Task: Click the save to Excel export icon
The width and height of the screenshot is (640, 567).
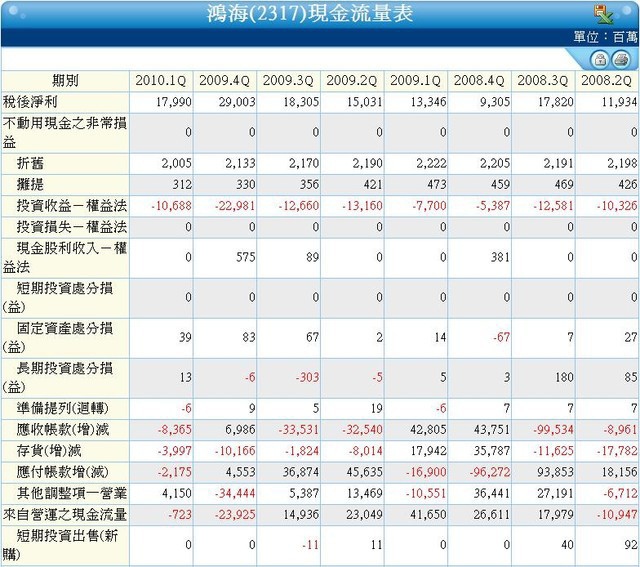Action: (604, 14)
